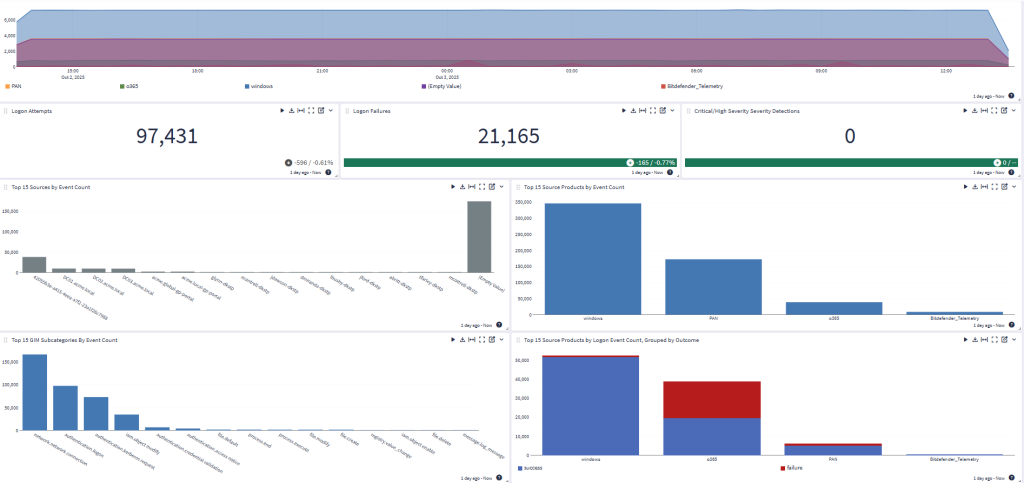The width and height of the screenshot is (1024, 483).
Task: Click PAN orange legend swatch in top chart
Action: pyautogui.click(x=7, y=86)
